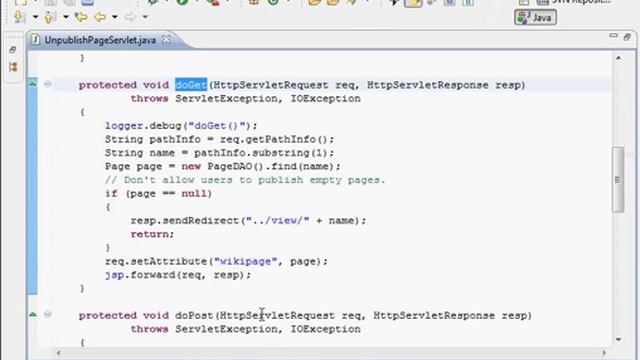Collapse the doGet method fold toggle
640x360 pixels.
[x=47, y=84]
